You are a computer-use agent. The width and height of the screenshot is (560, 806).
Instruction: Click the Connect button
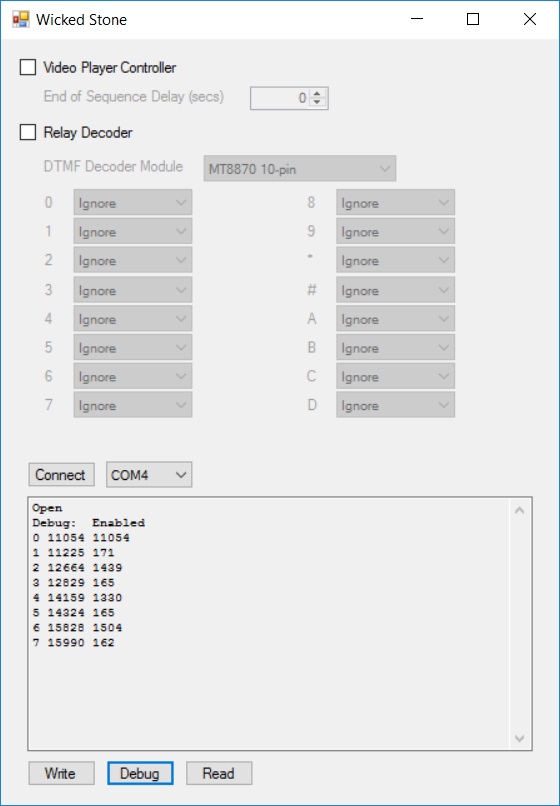click(x=62, y=474)
